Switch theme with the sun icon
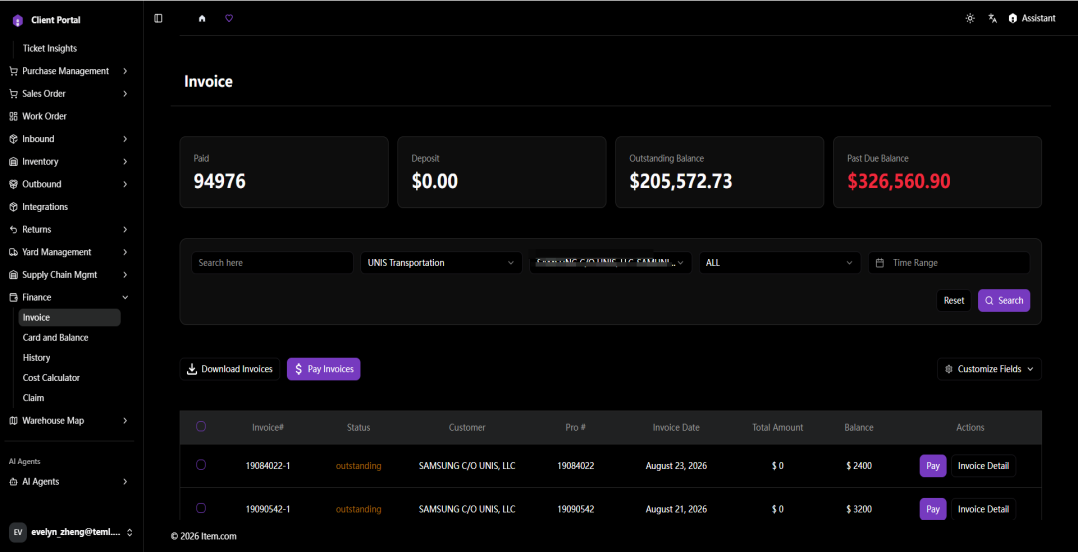Viewport: 1078px width, 552px height. (x=970, y=19)
